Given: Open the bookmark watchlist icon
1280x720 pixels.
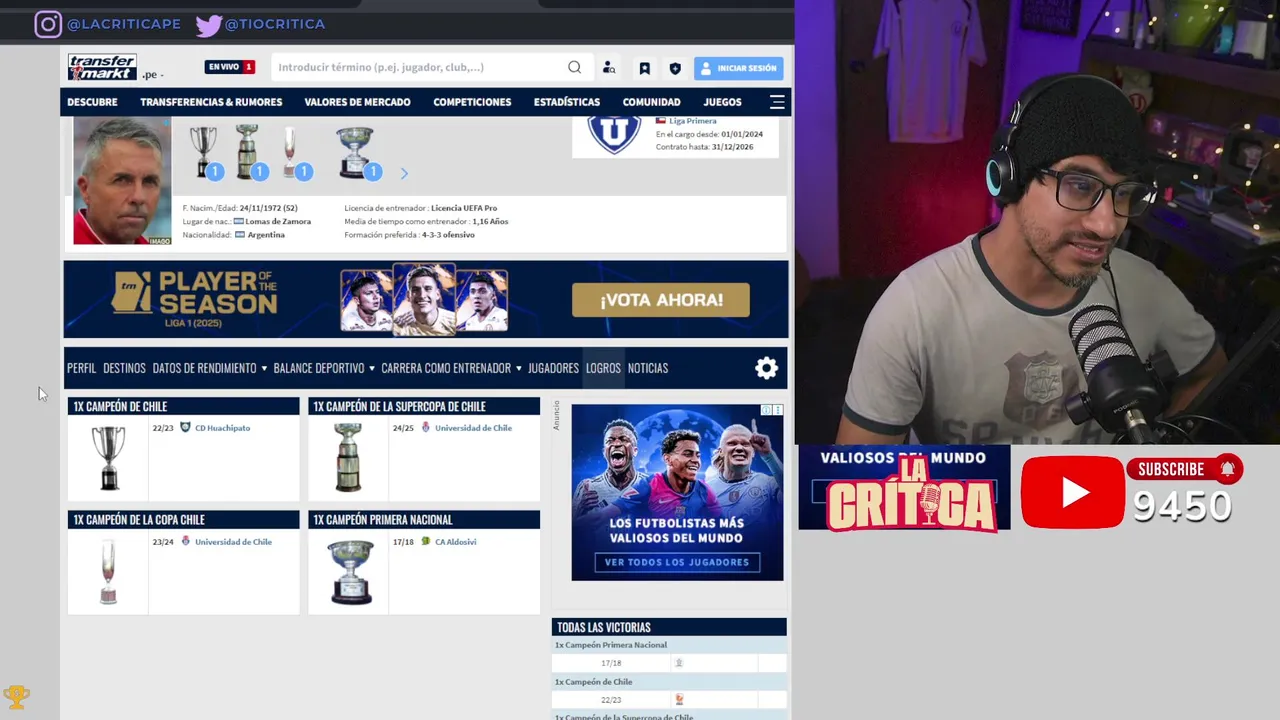Looking at the screenshot, I should tap(644, 68).
